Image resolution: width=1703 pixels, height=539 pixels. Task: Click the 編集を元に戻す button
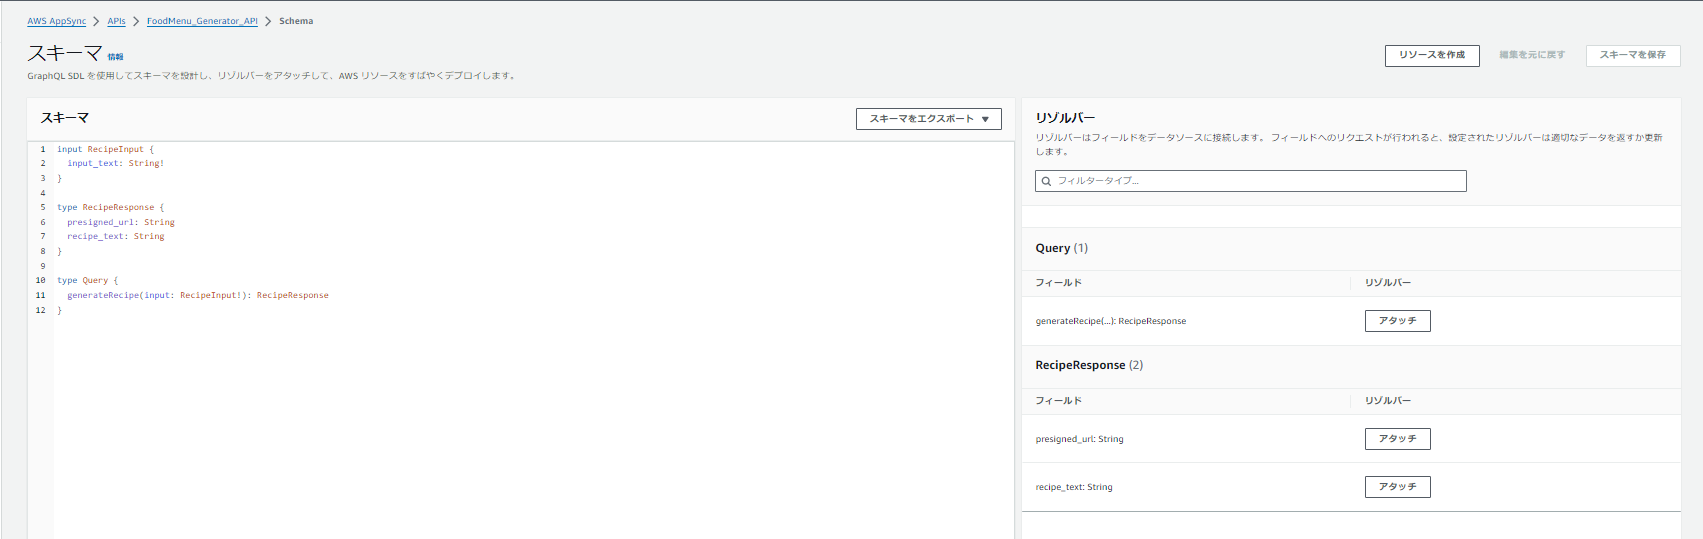(x=1532, y=55)
